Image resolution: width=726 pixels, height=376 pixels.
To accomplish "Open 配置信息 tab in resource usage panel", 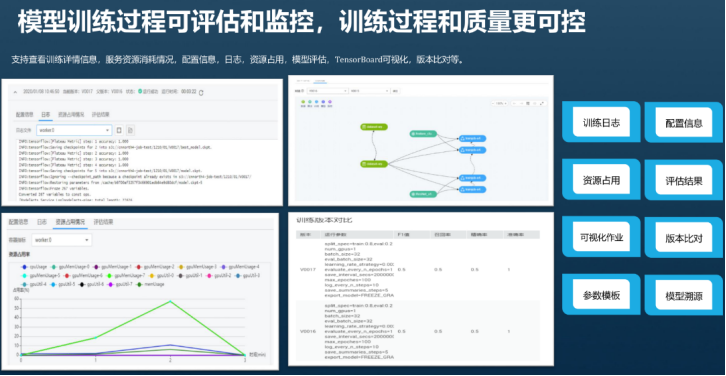I will tap(19, 222).
